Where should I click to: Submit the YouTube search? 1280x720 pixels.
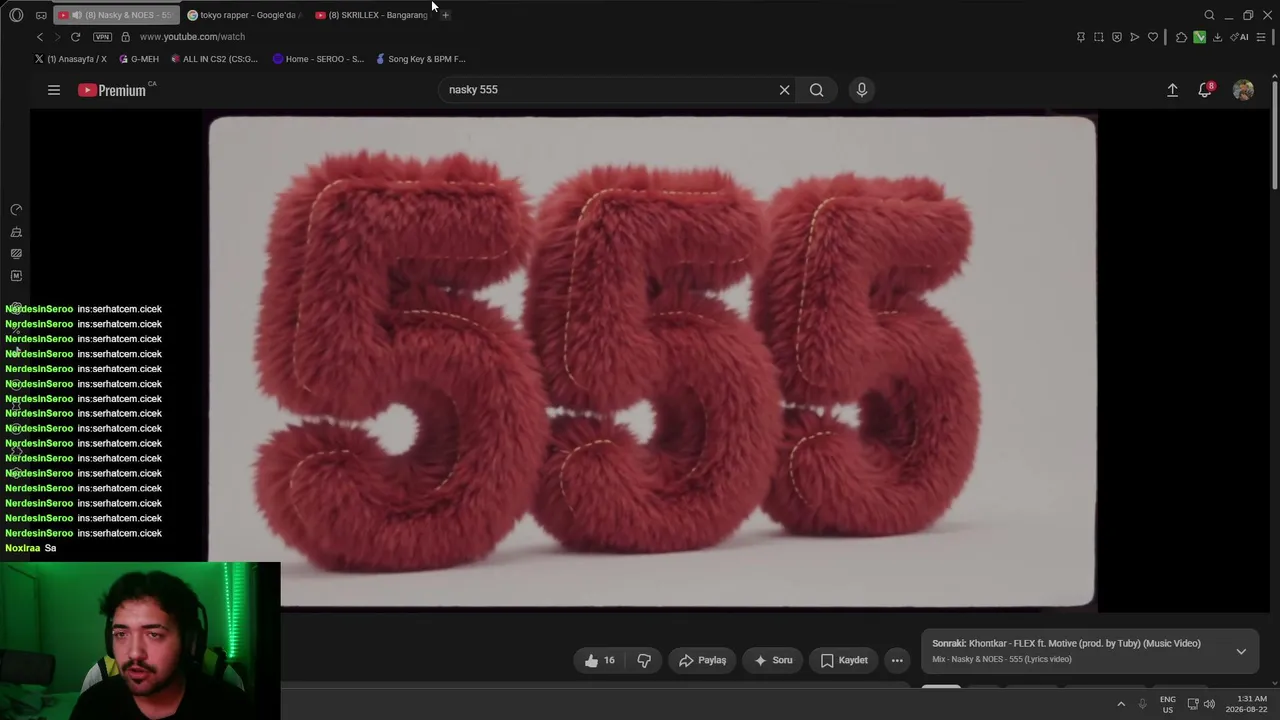coord(817,90)
